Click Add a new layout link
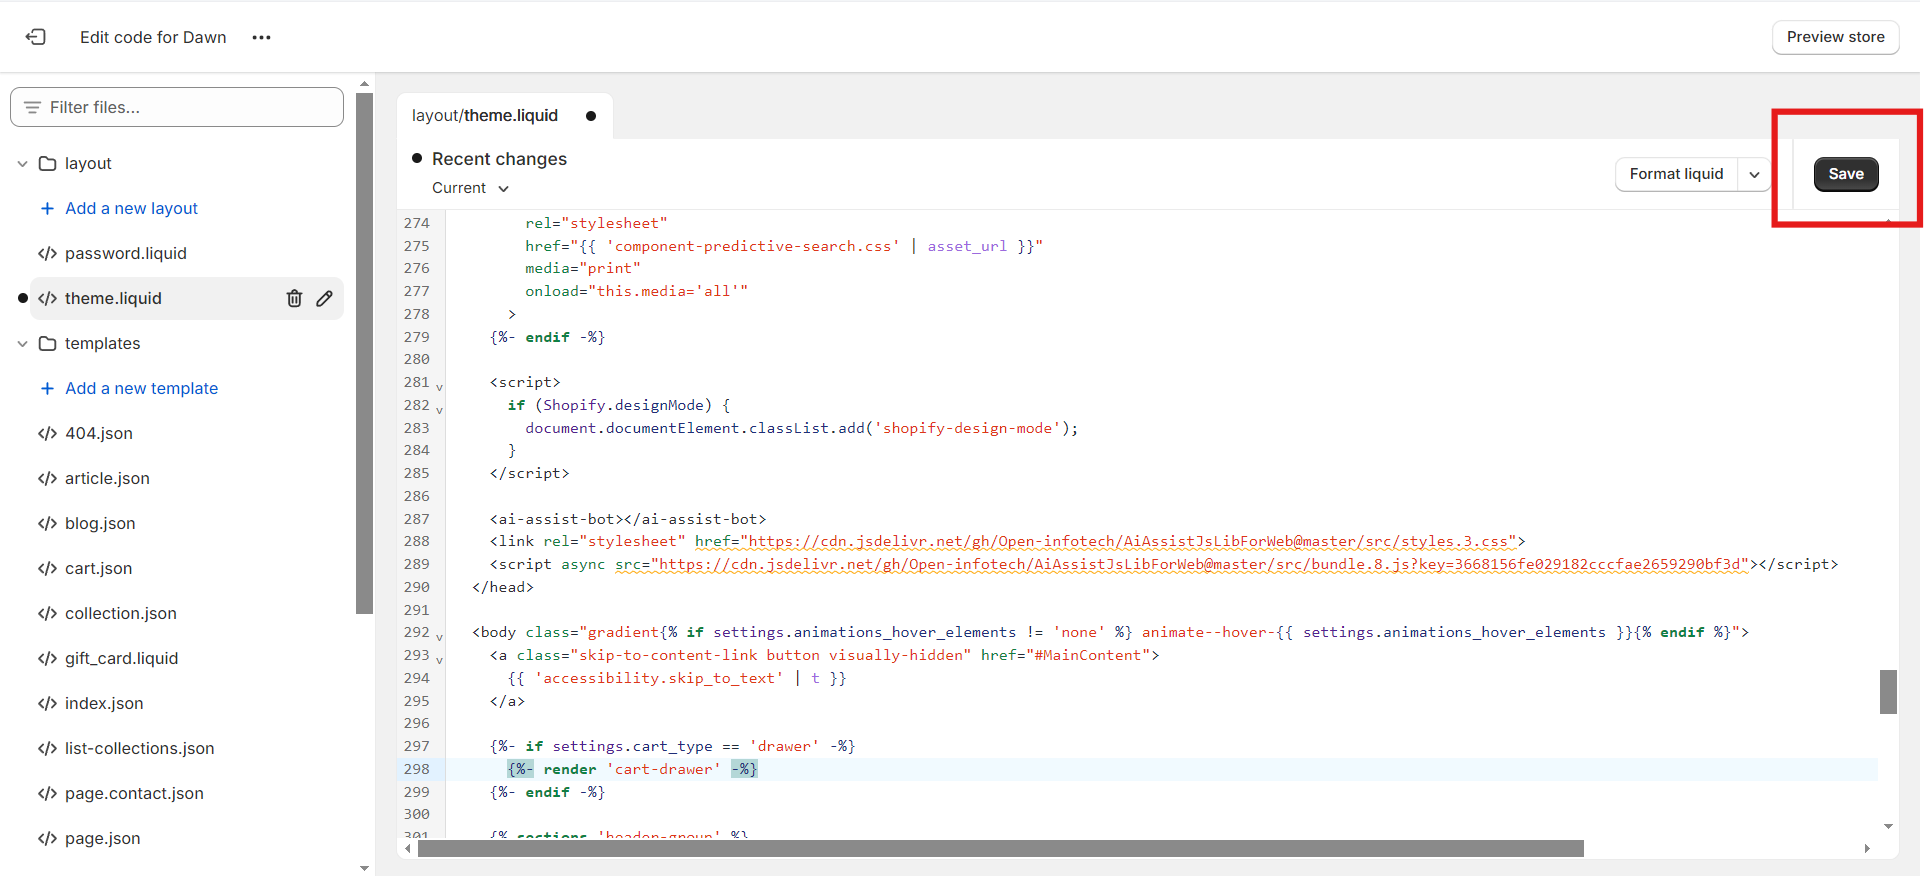1924x876 pixels. tap(131, 208)
